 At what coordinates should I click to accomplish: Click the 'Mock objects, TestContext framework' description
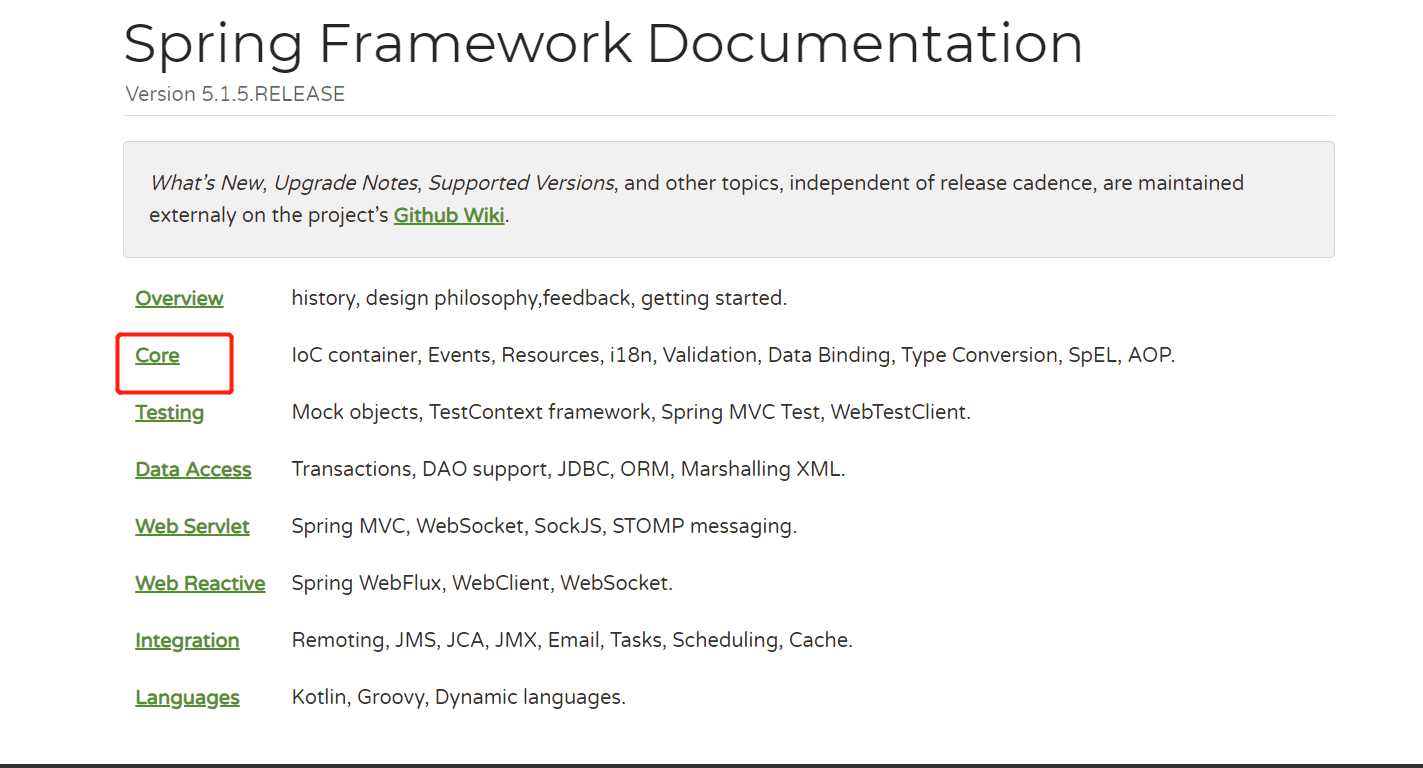pos(631,412)
